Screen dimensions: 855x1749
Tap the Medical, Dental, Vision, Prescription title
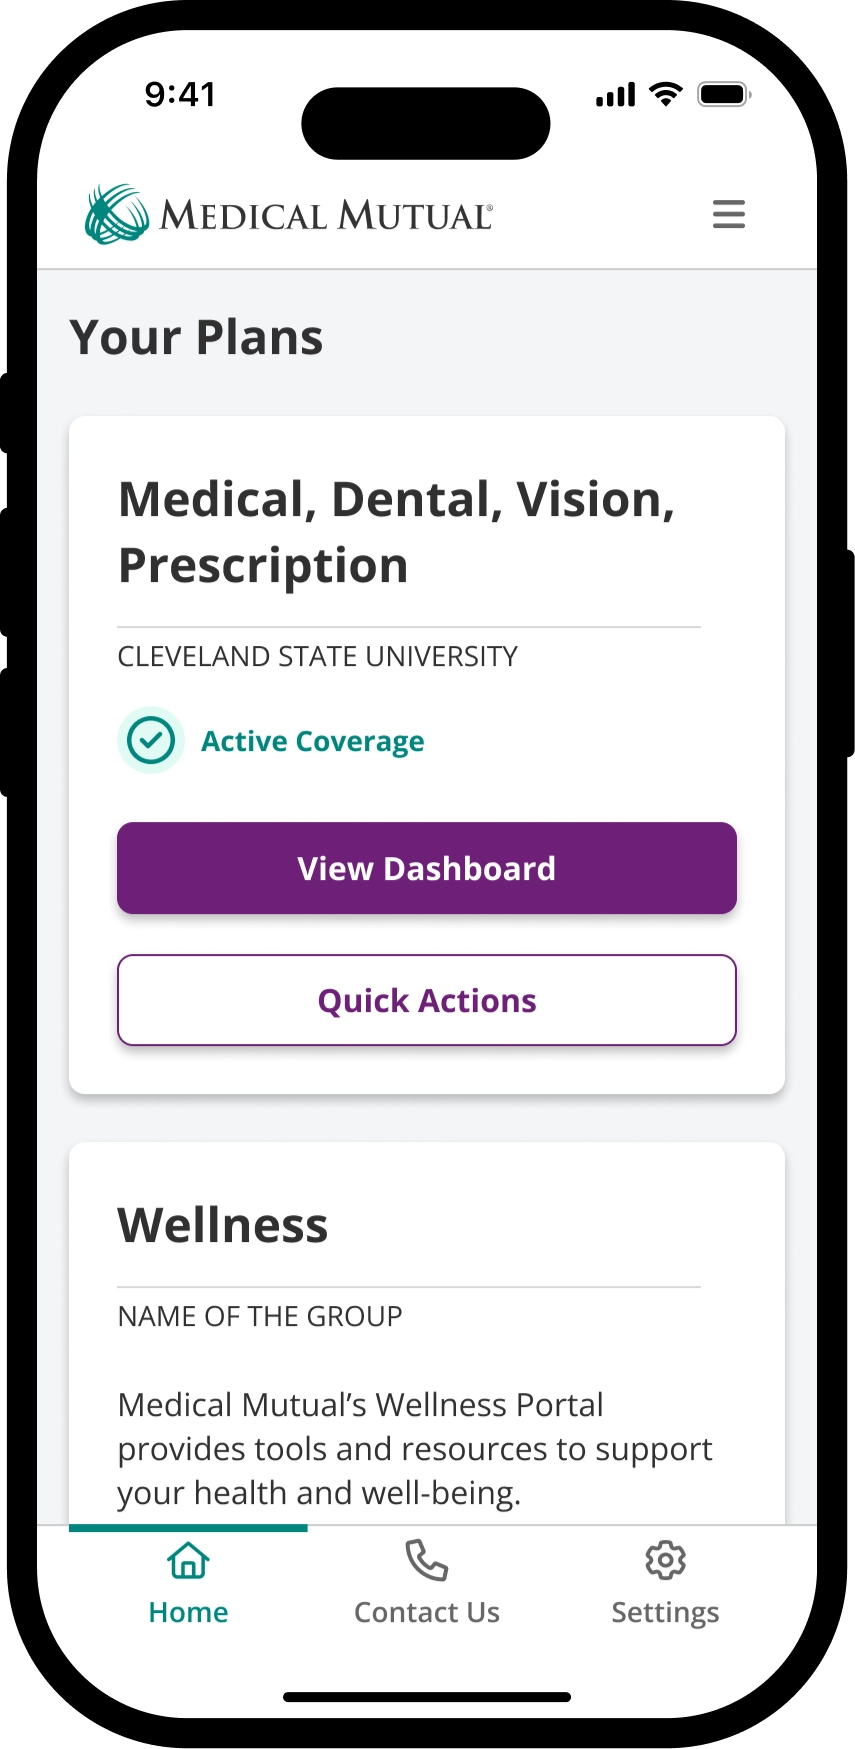396,532
